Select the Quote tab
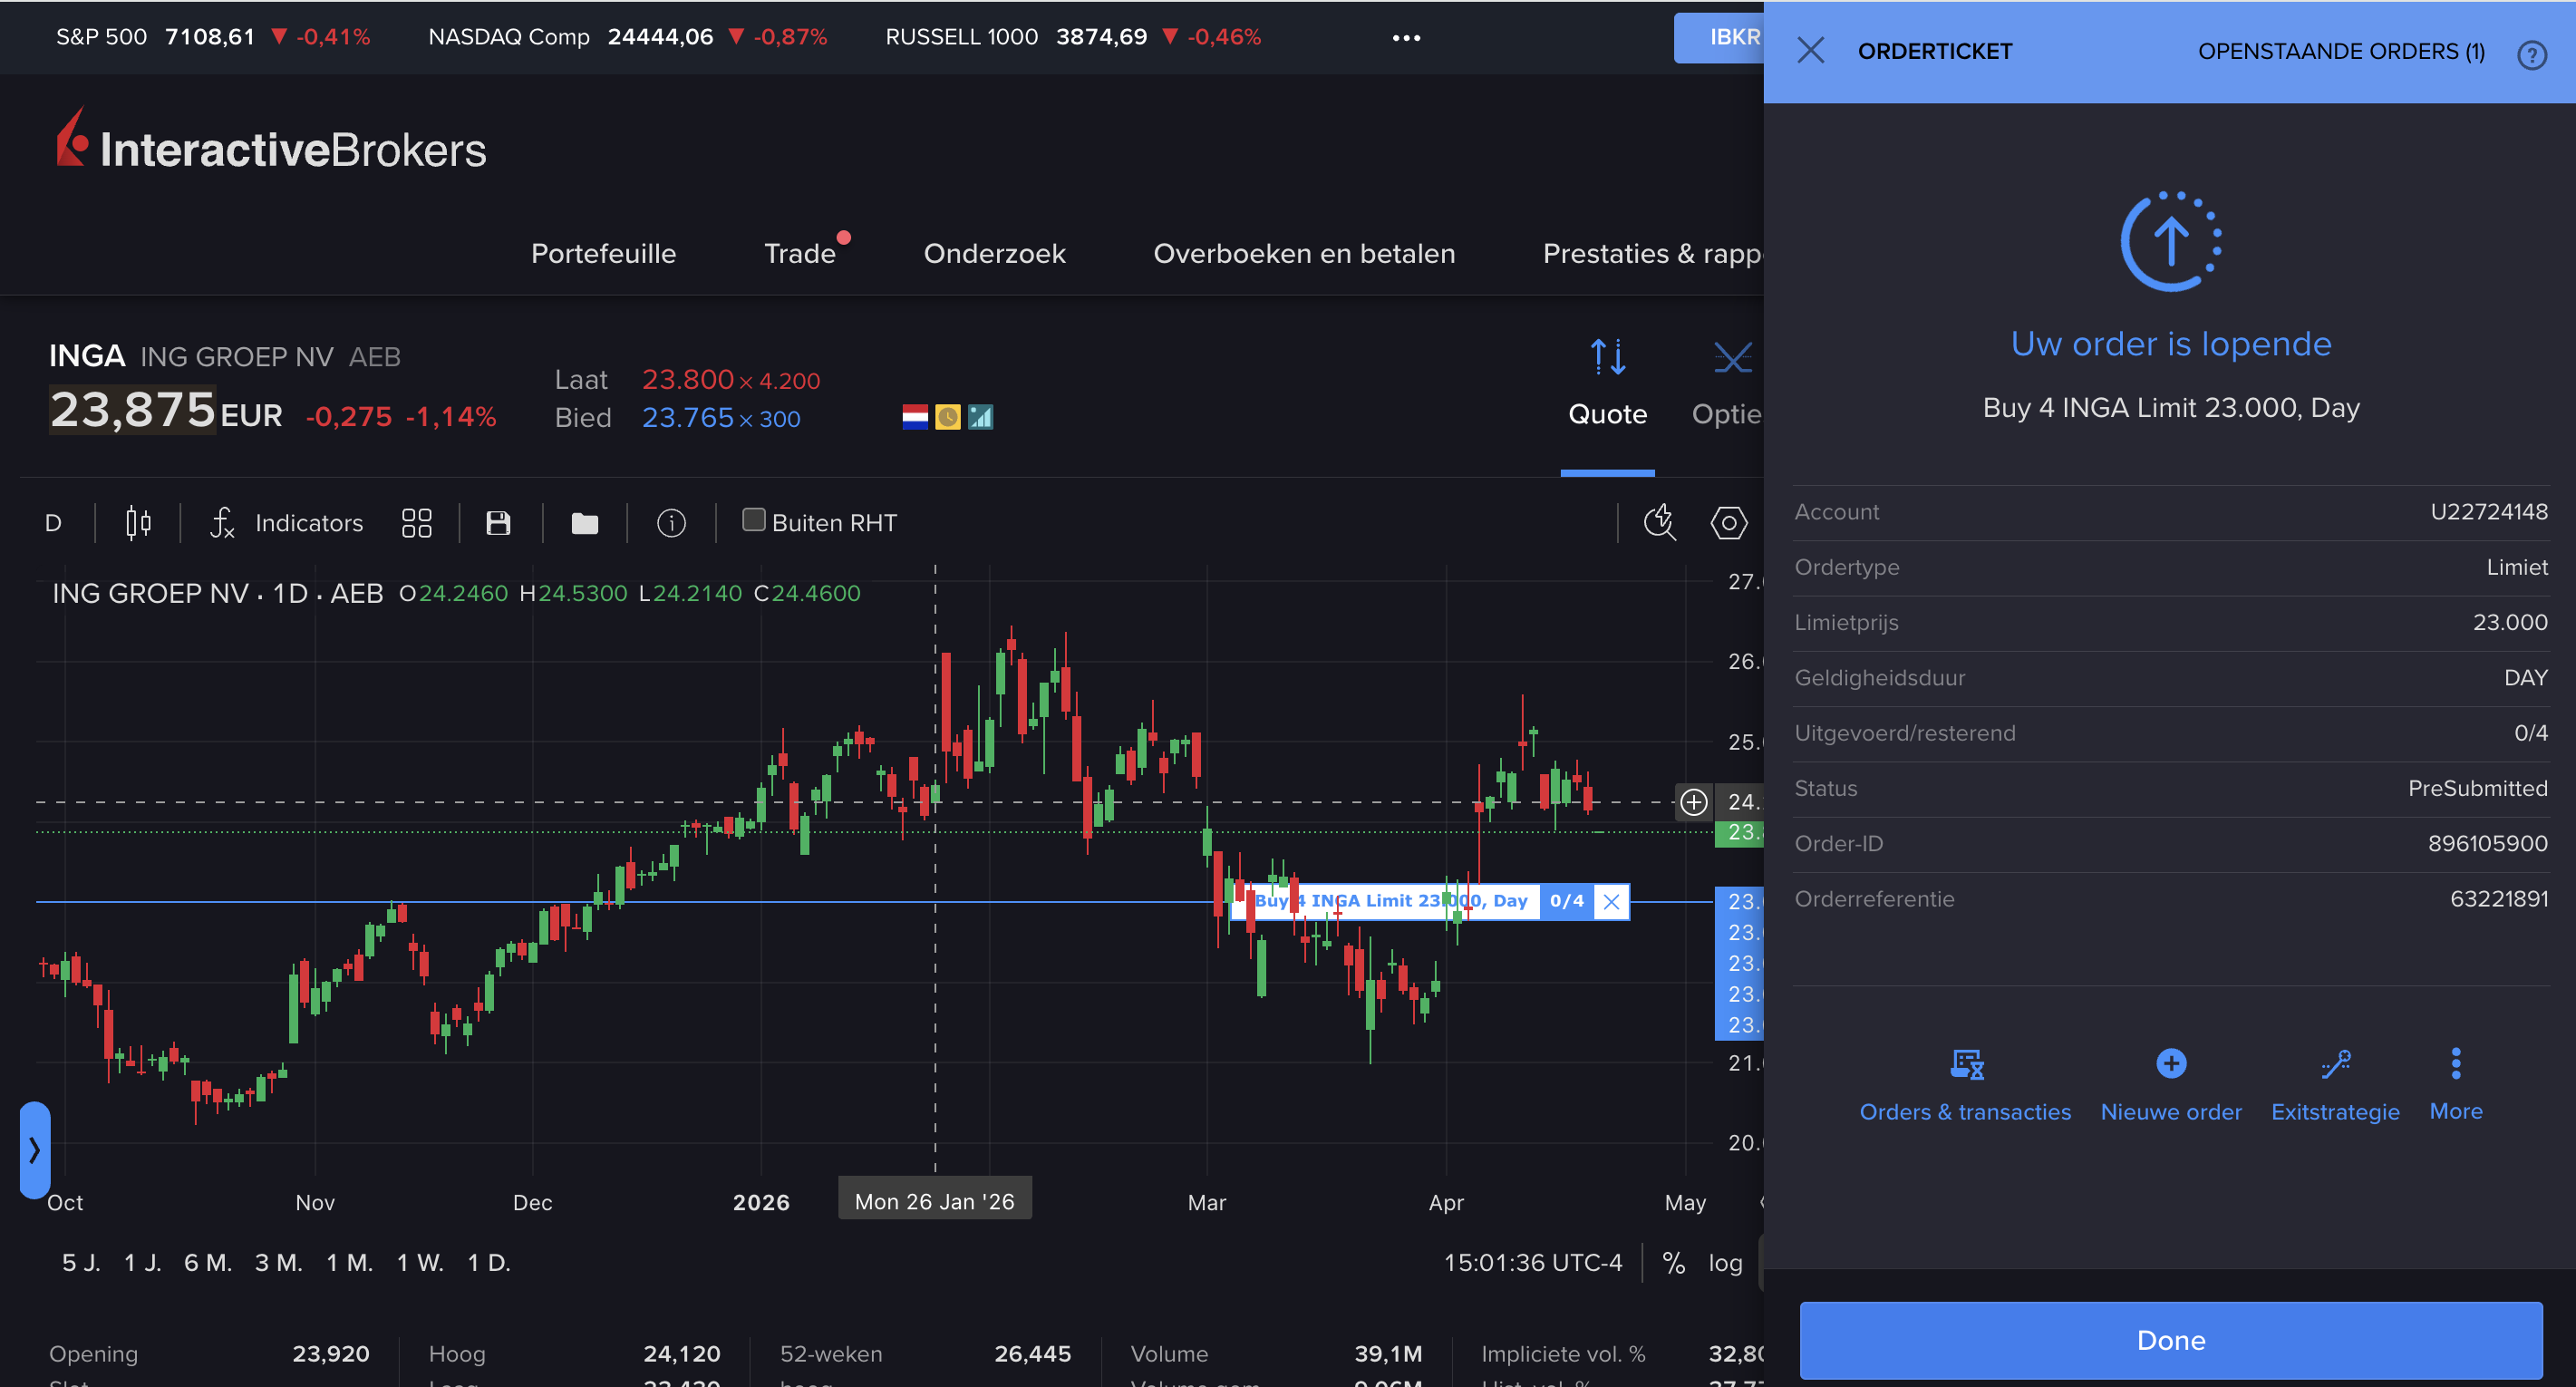 click(1607, 385)
